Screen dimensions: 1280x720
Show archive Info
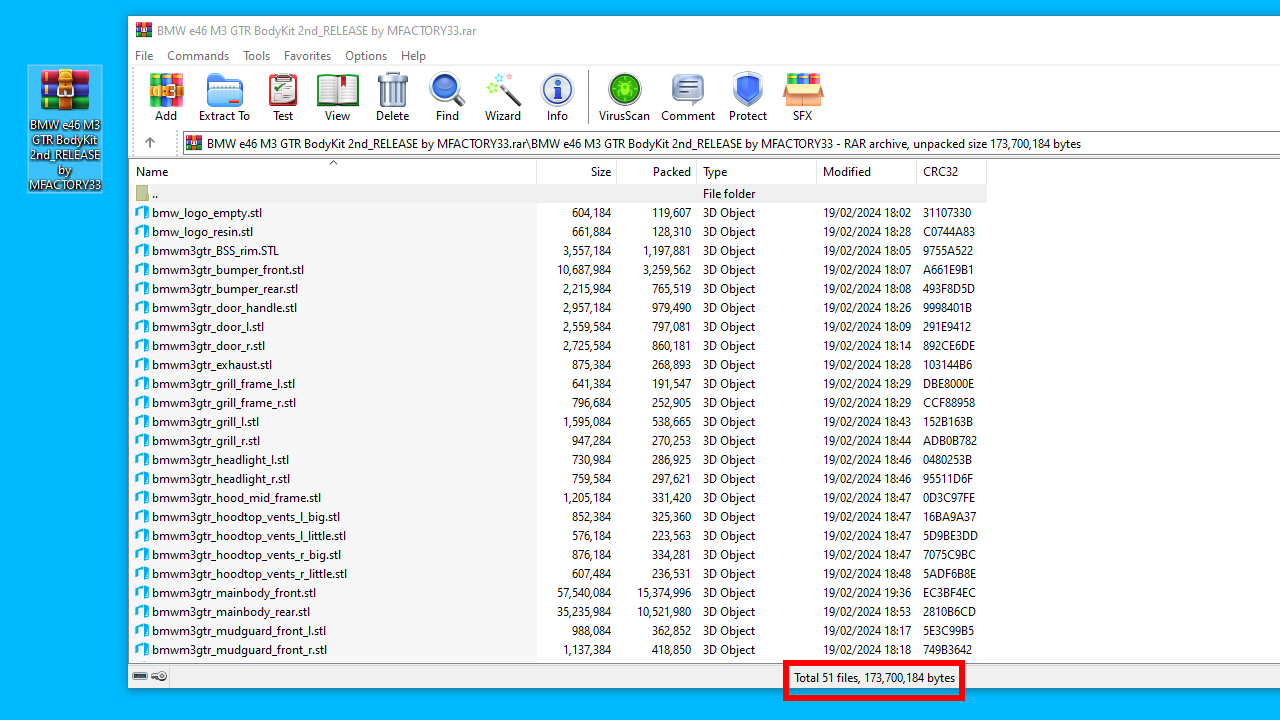[557, 97]
